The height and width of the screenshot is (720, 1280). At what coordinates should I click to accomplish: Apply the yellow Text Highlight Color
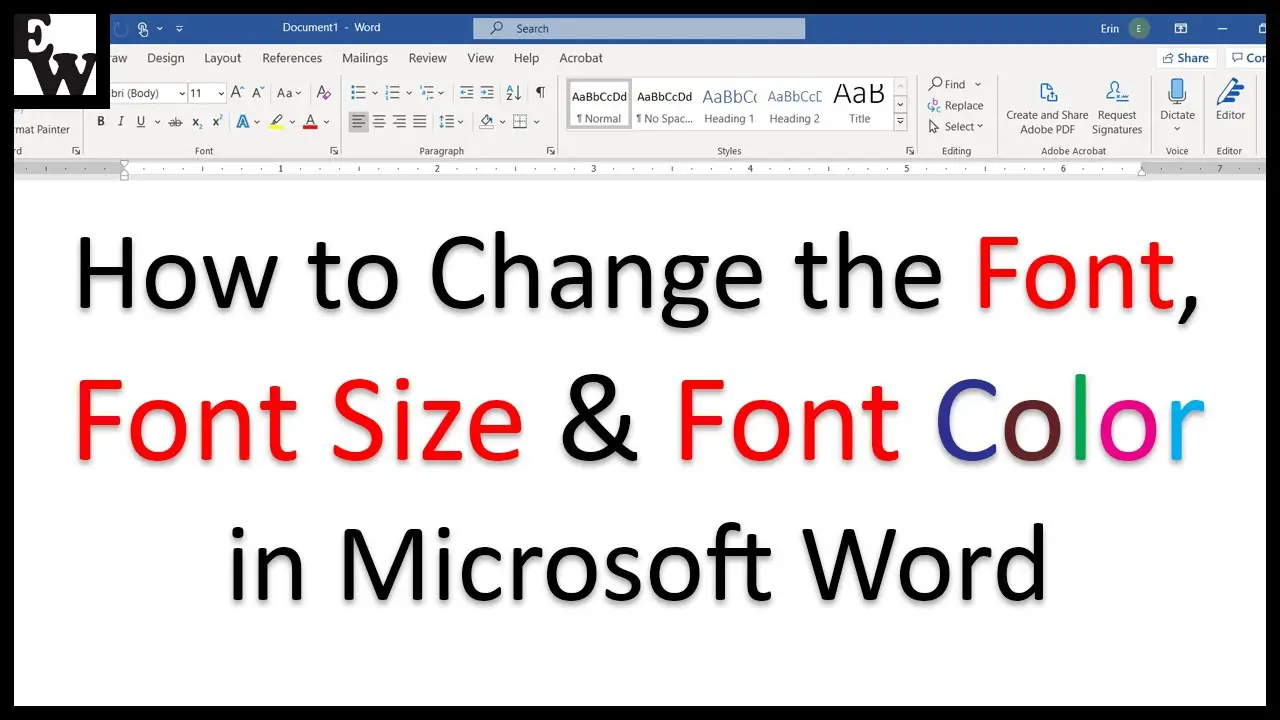tap(277, 122)
